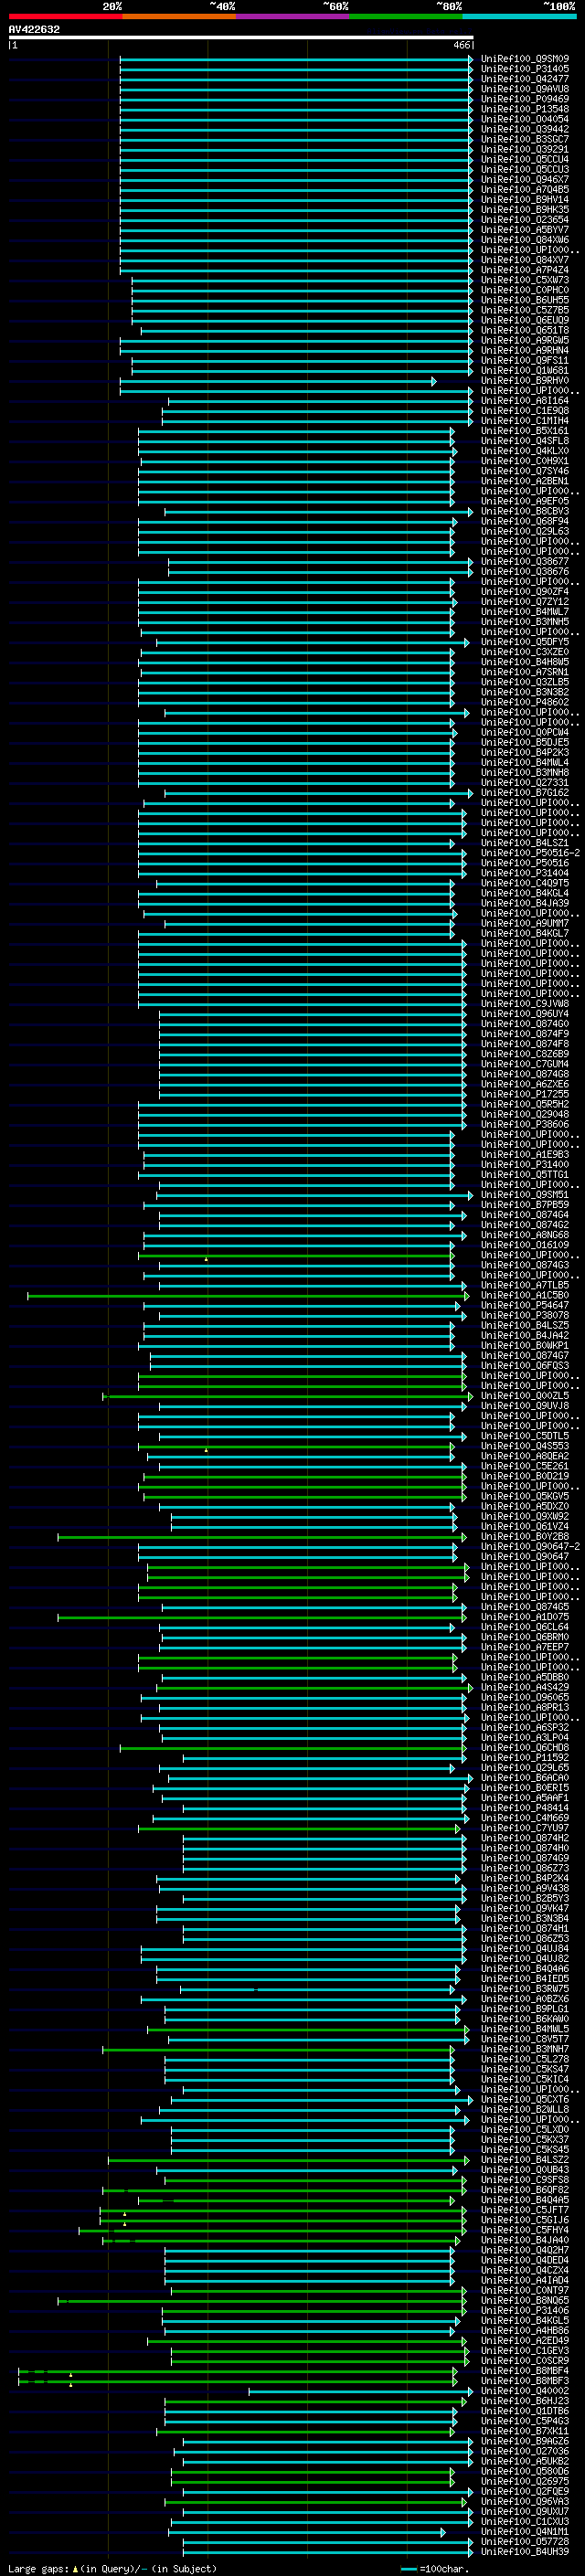585x2576 pixels.
Task: Select hit label UniRef100_P54647
Action: tap(525, 1305)
